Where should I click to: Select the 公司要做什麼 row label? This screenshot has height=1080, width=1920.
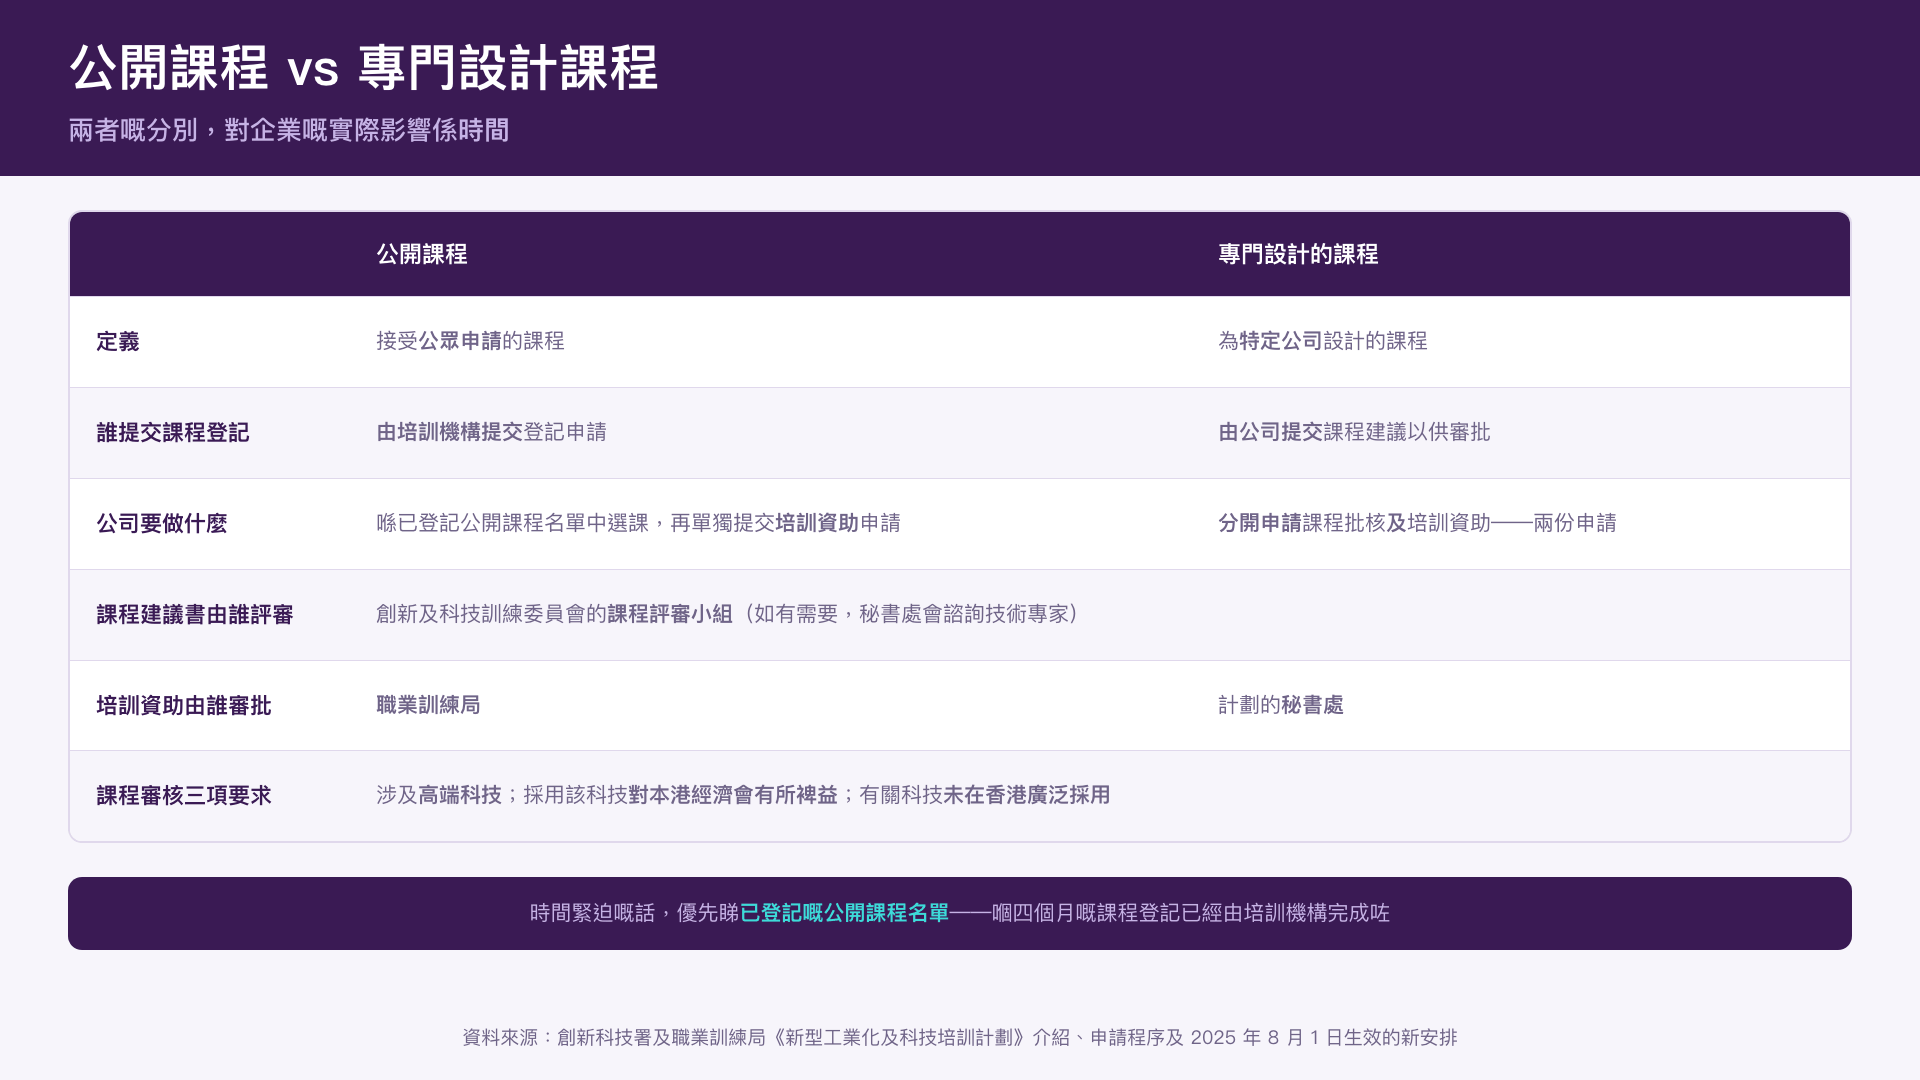click(162, 524)
